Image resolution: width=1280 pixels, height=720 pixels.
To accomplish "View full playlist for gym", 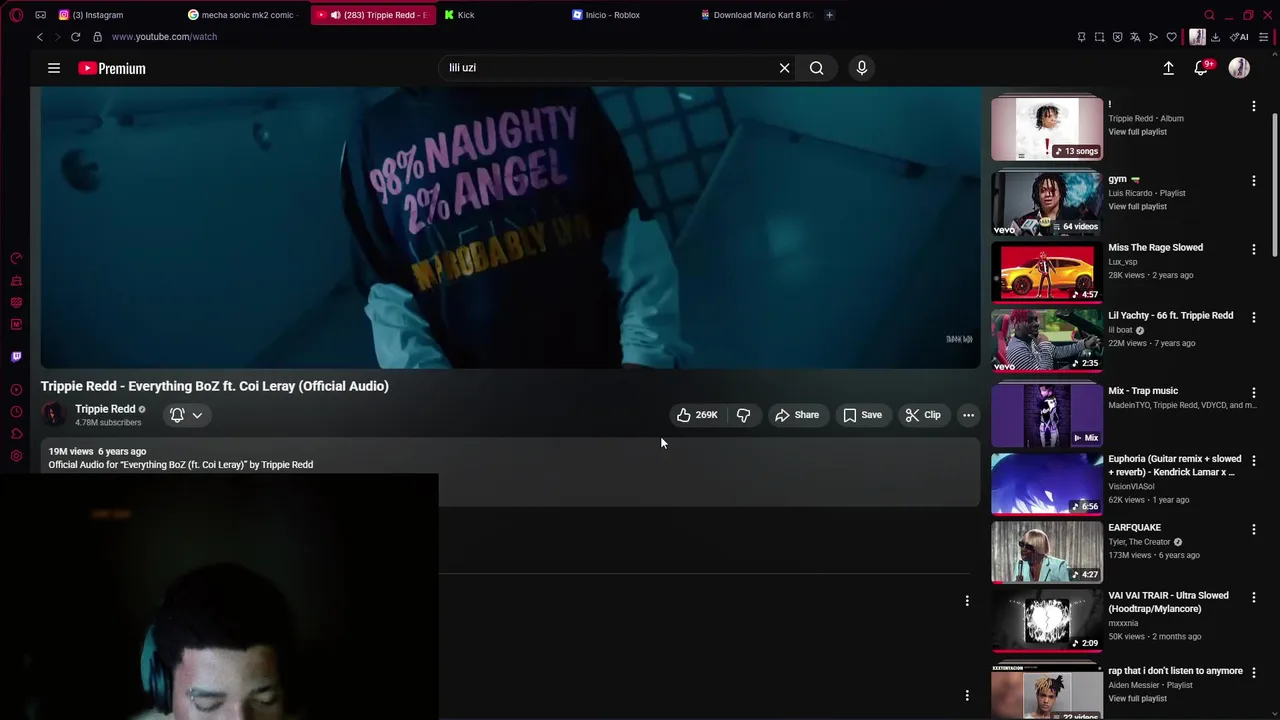I will tap(1137, 207).
